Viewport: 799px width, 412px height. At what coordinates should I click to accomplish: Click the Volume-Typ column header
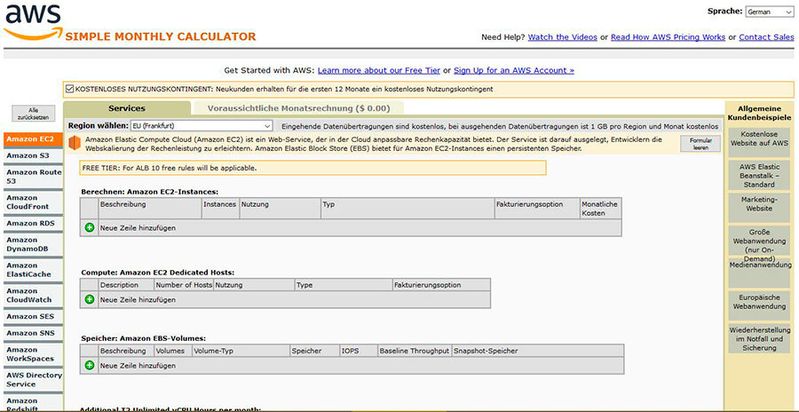(x=241, y=351)
